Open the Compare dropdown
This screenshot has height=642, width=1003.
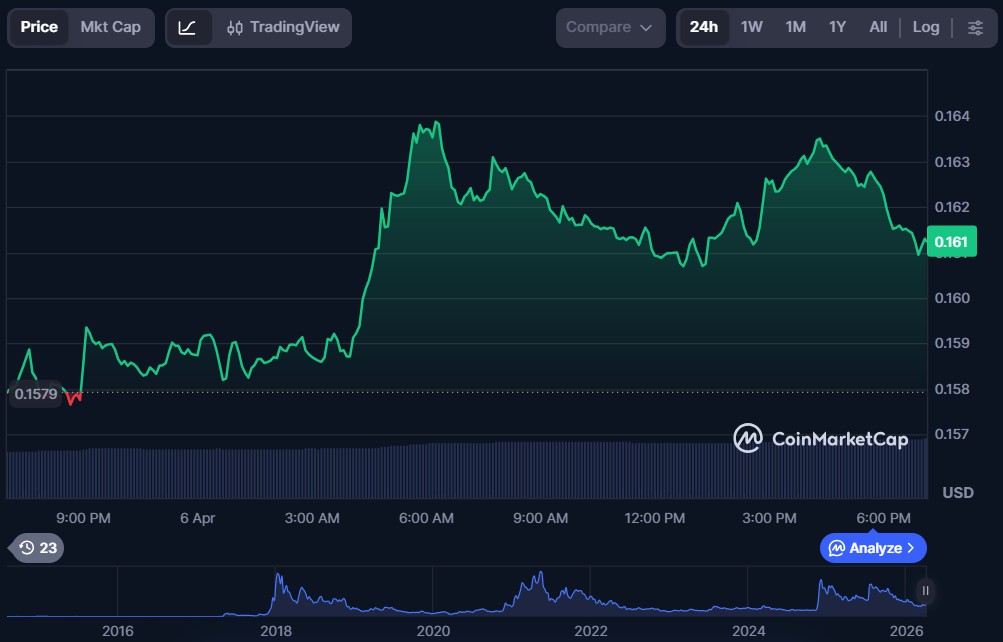[x=609, y=27]
